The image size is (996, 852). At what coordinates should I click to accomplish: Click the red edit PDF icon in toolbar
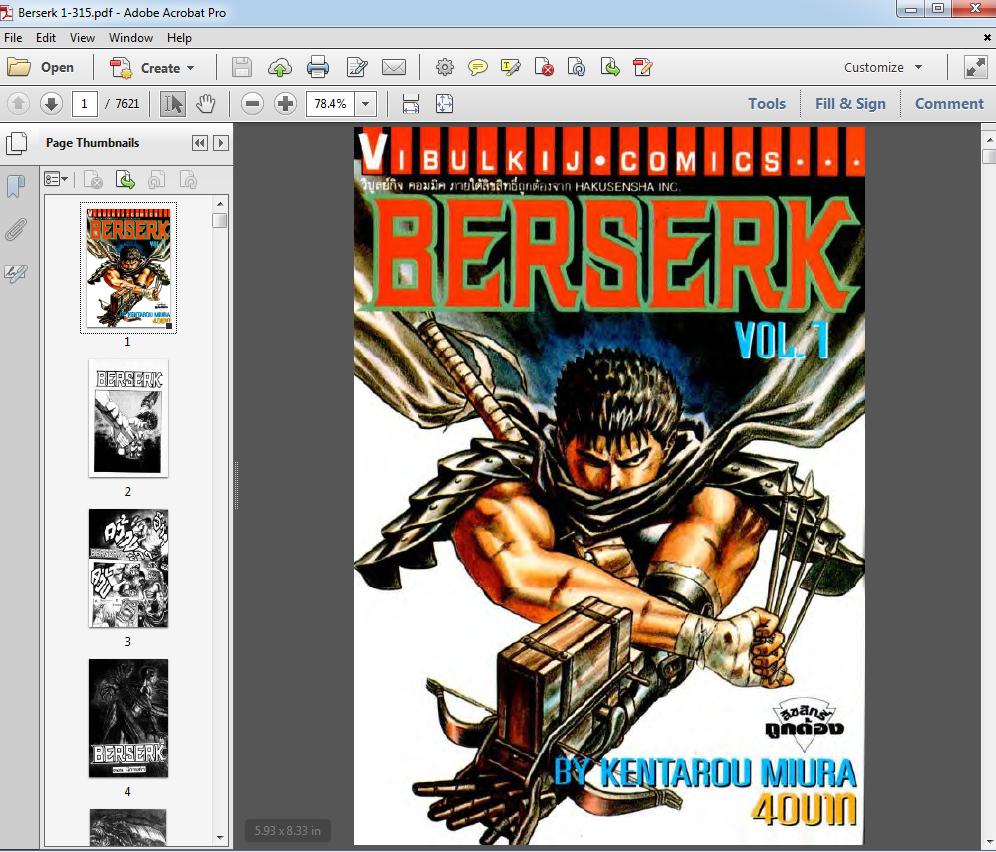click(x=643, y=67)
